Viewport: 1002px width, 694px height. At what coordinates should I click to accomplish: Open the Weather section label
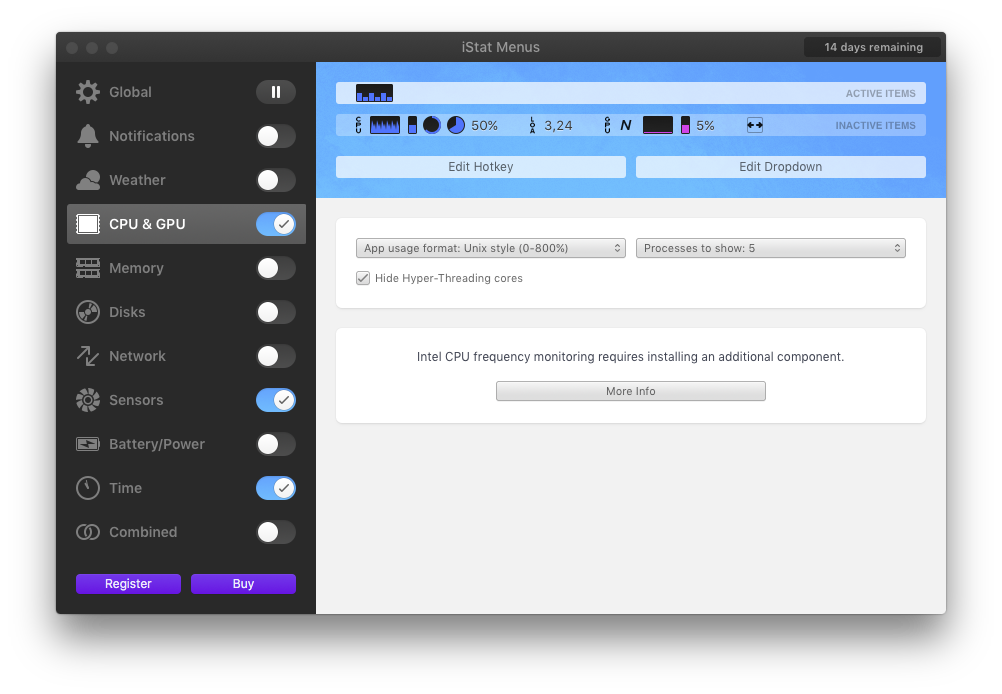coord(137,180)
